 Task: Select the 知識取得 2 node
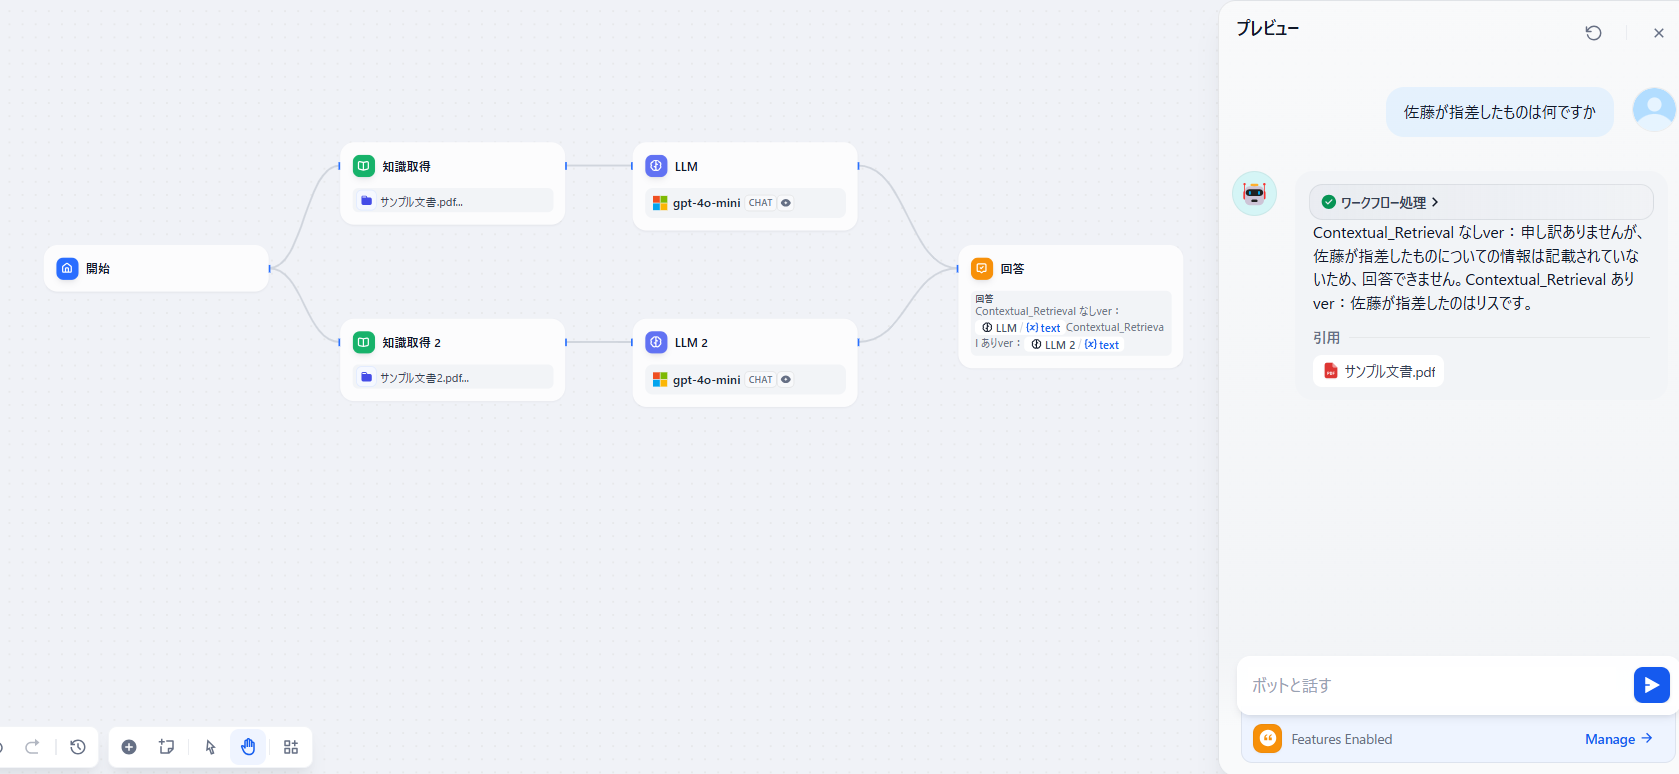452,343
